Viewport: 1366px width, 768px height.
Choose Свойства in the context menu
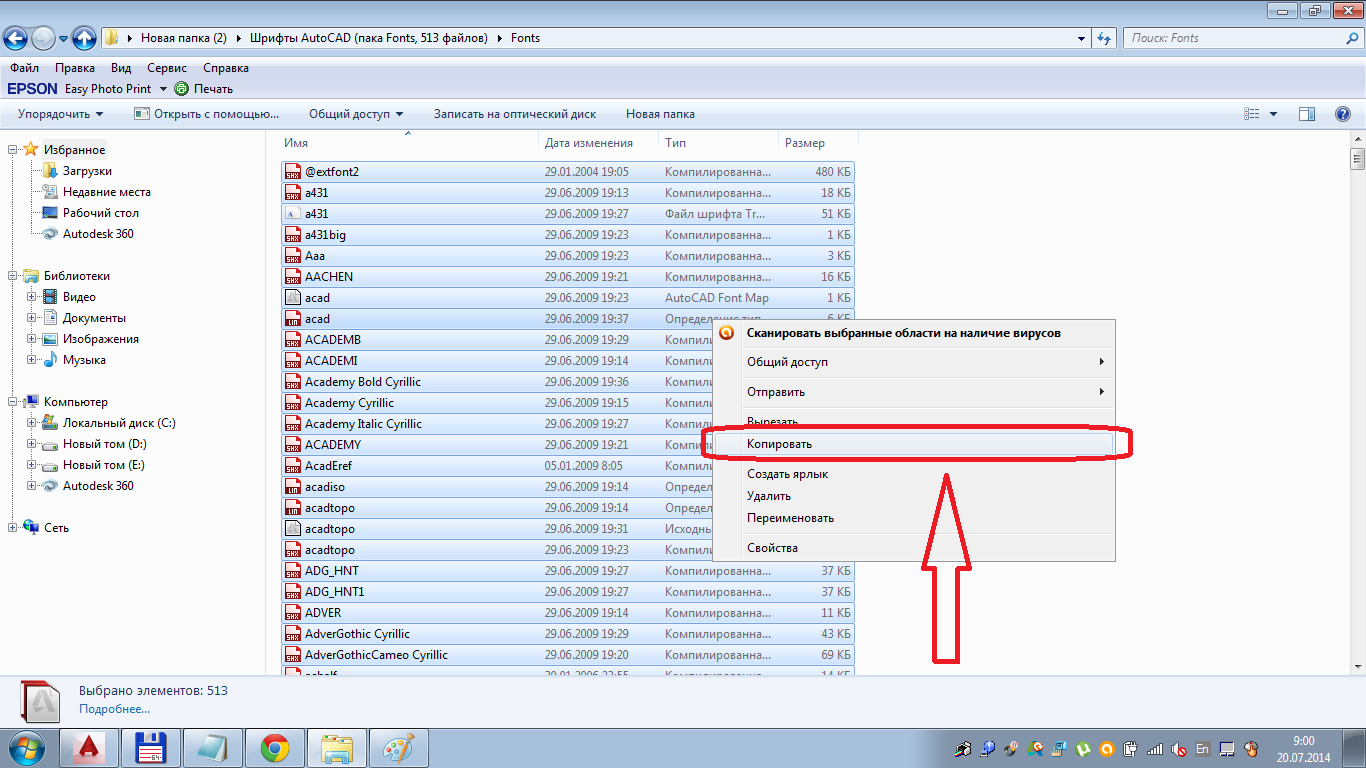point(914,548)
